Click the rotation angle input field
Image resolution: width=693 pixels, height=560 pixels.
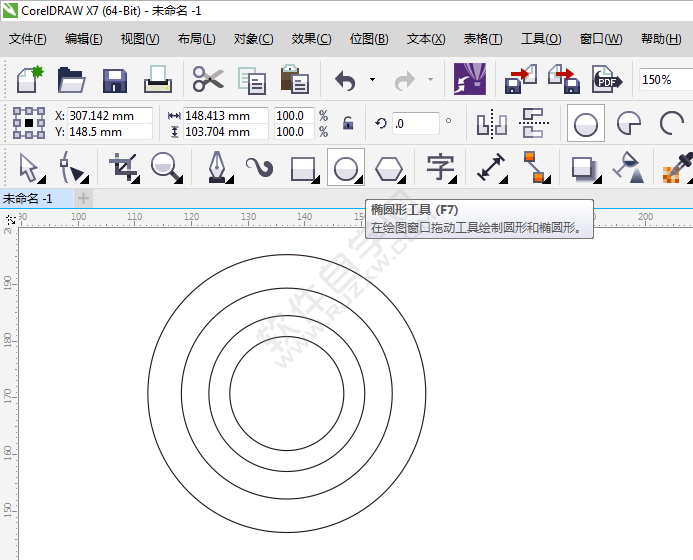[x=415, y=124]
